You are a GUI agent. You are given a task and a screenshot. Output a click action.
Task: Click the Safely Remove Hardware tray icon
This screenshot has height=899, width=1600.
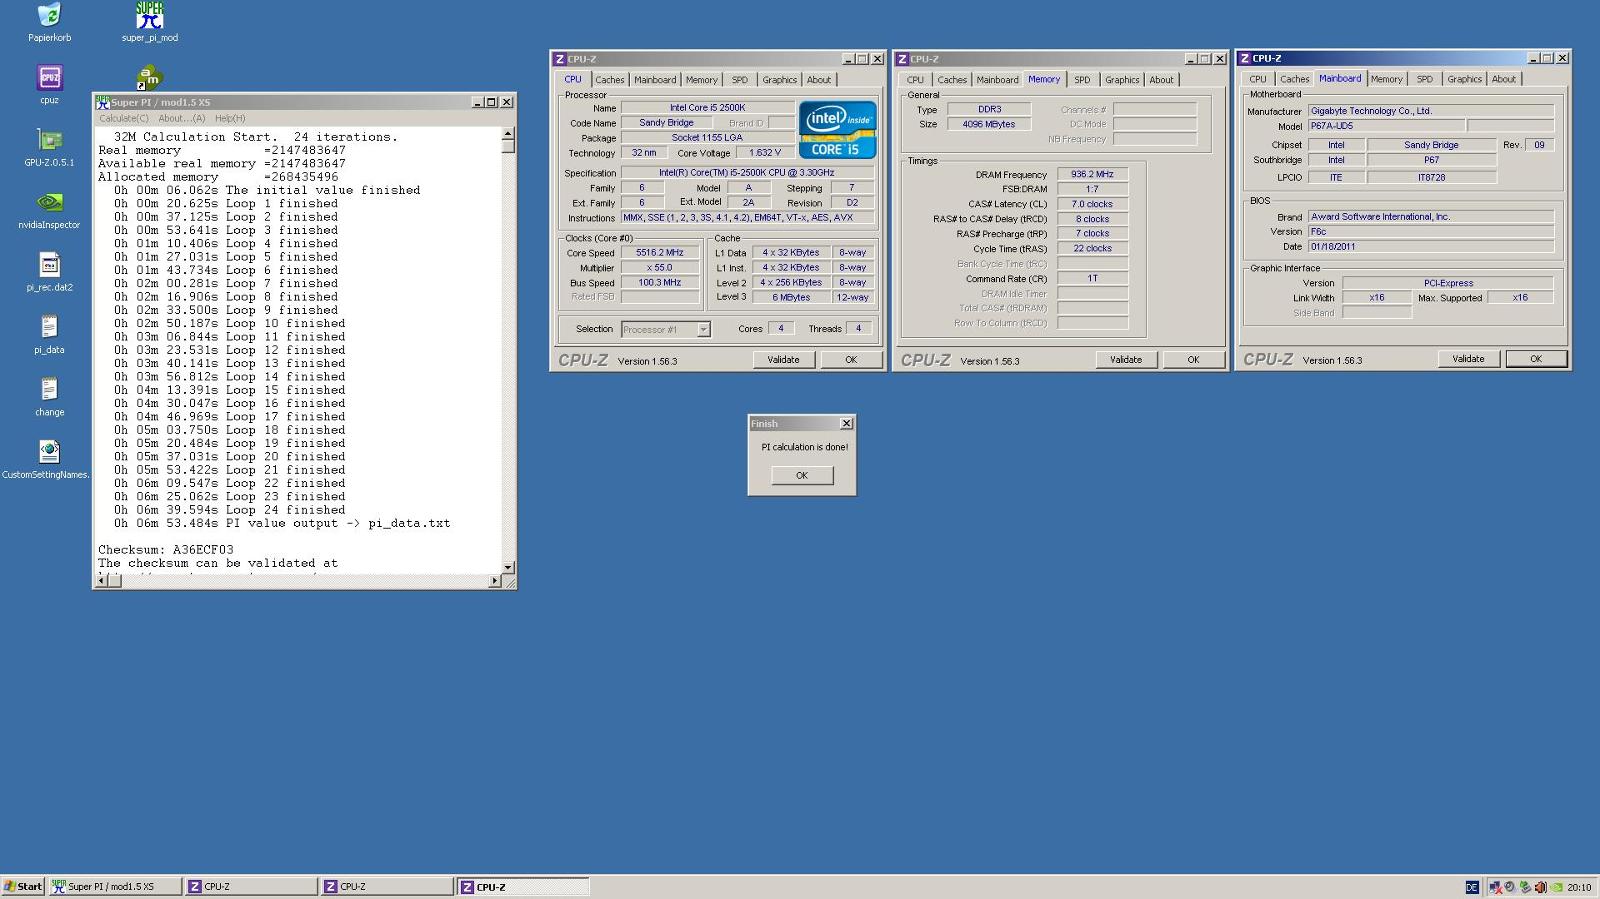tap(1525, 887)
